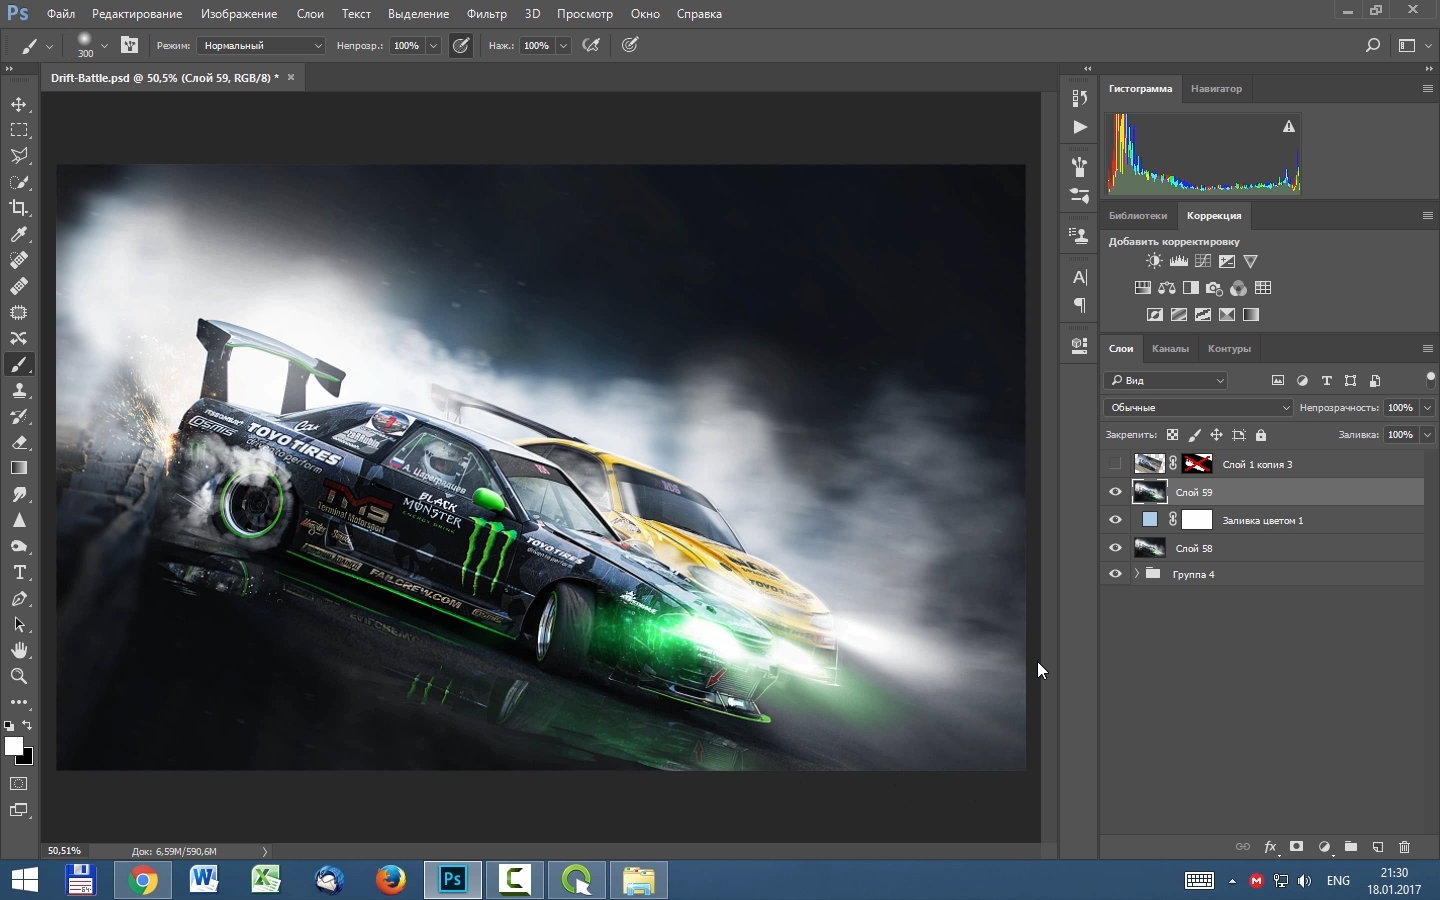This screenshot has width=1440, height=900.
Task: Open the brush blending mode dropdown
Action: coord(261,45)
